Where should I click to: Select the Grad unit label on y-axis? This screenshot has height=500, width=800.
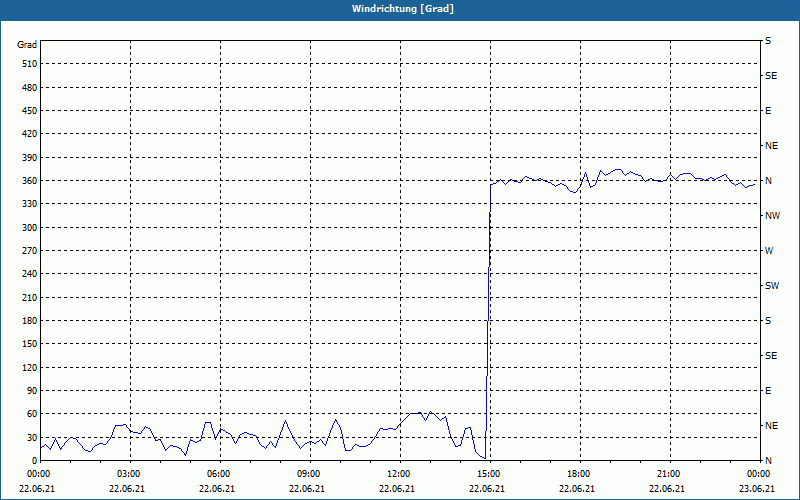[27, 45]
